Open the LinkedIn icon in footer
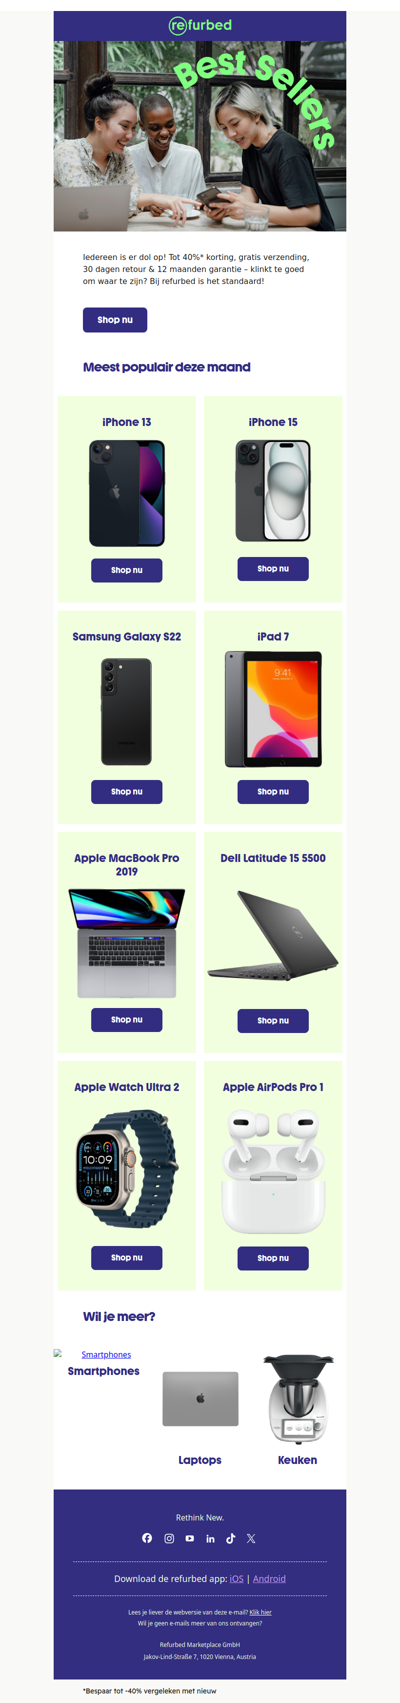Image resolution: width=400 pixels, height=1703 pixels. point(210,1538)
